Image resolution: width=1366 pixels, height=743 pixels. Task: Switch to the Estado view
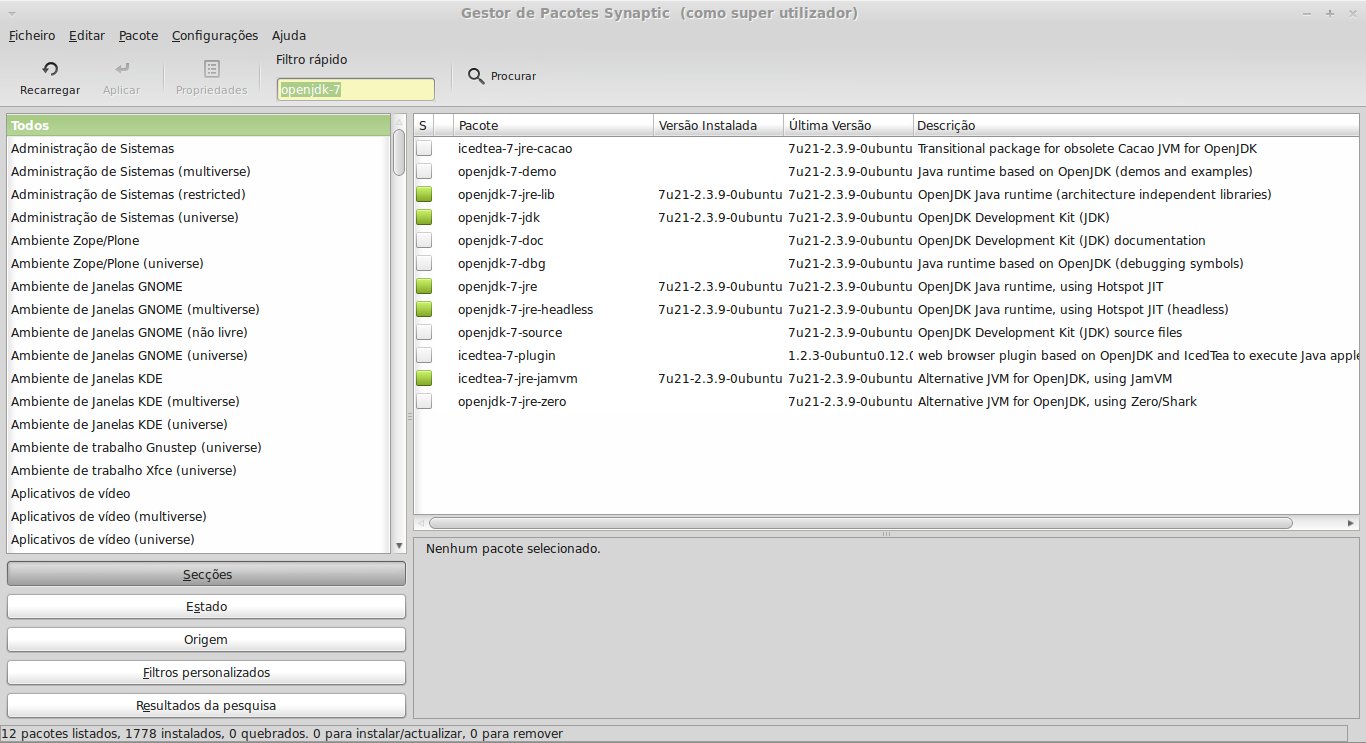tap(205, 606)
